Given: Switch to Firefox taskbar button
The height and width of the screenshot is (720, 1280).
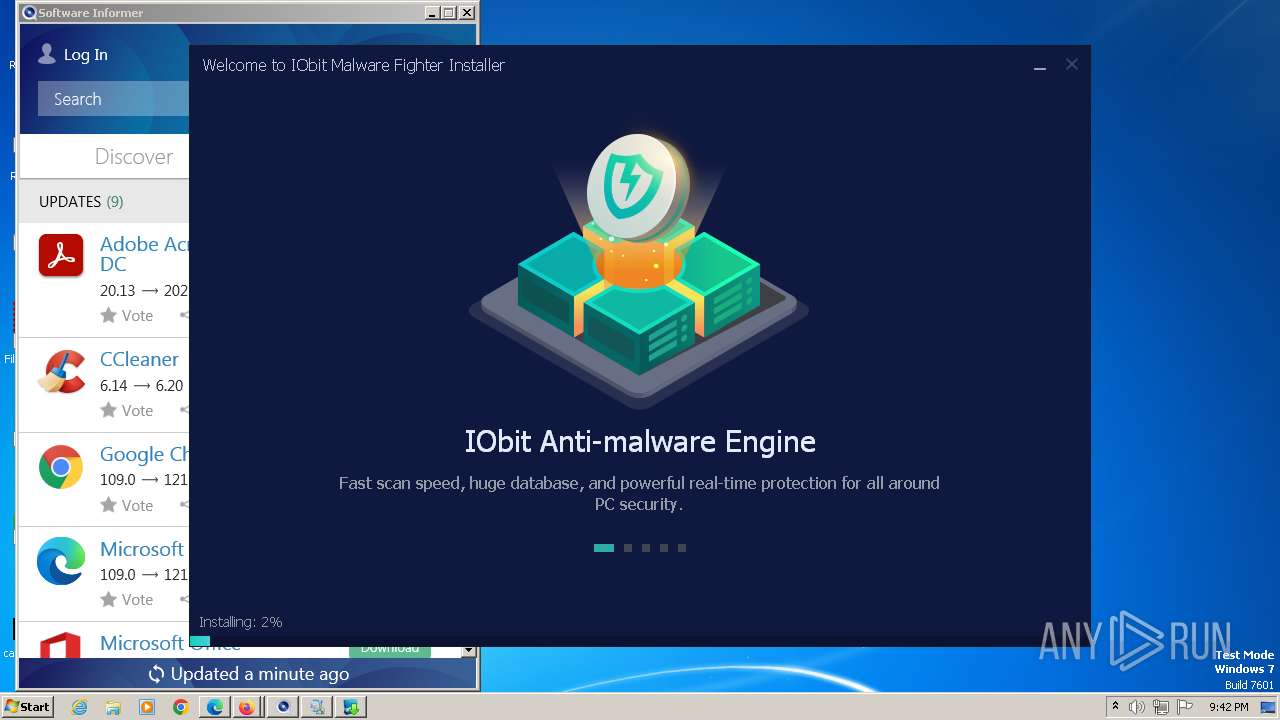Looking at the screenshot, I should pyautogui.click(x=246, y=707).
